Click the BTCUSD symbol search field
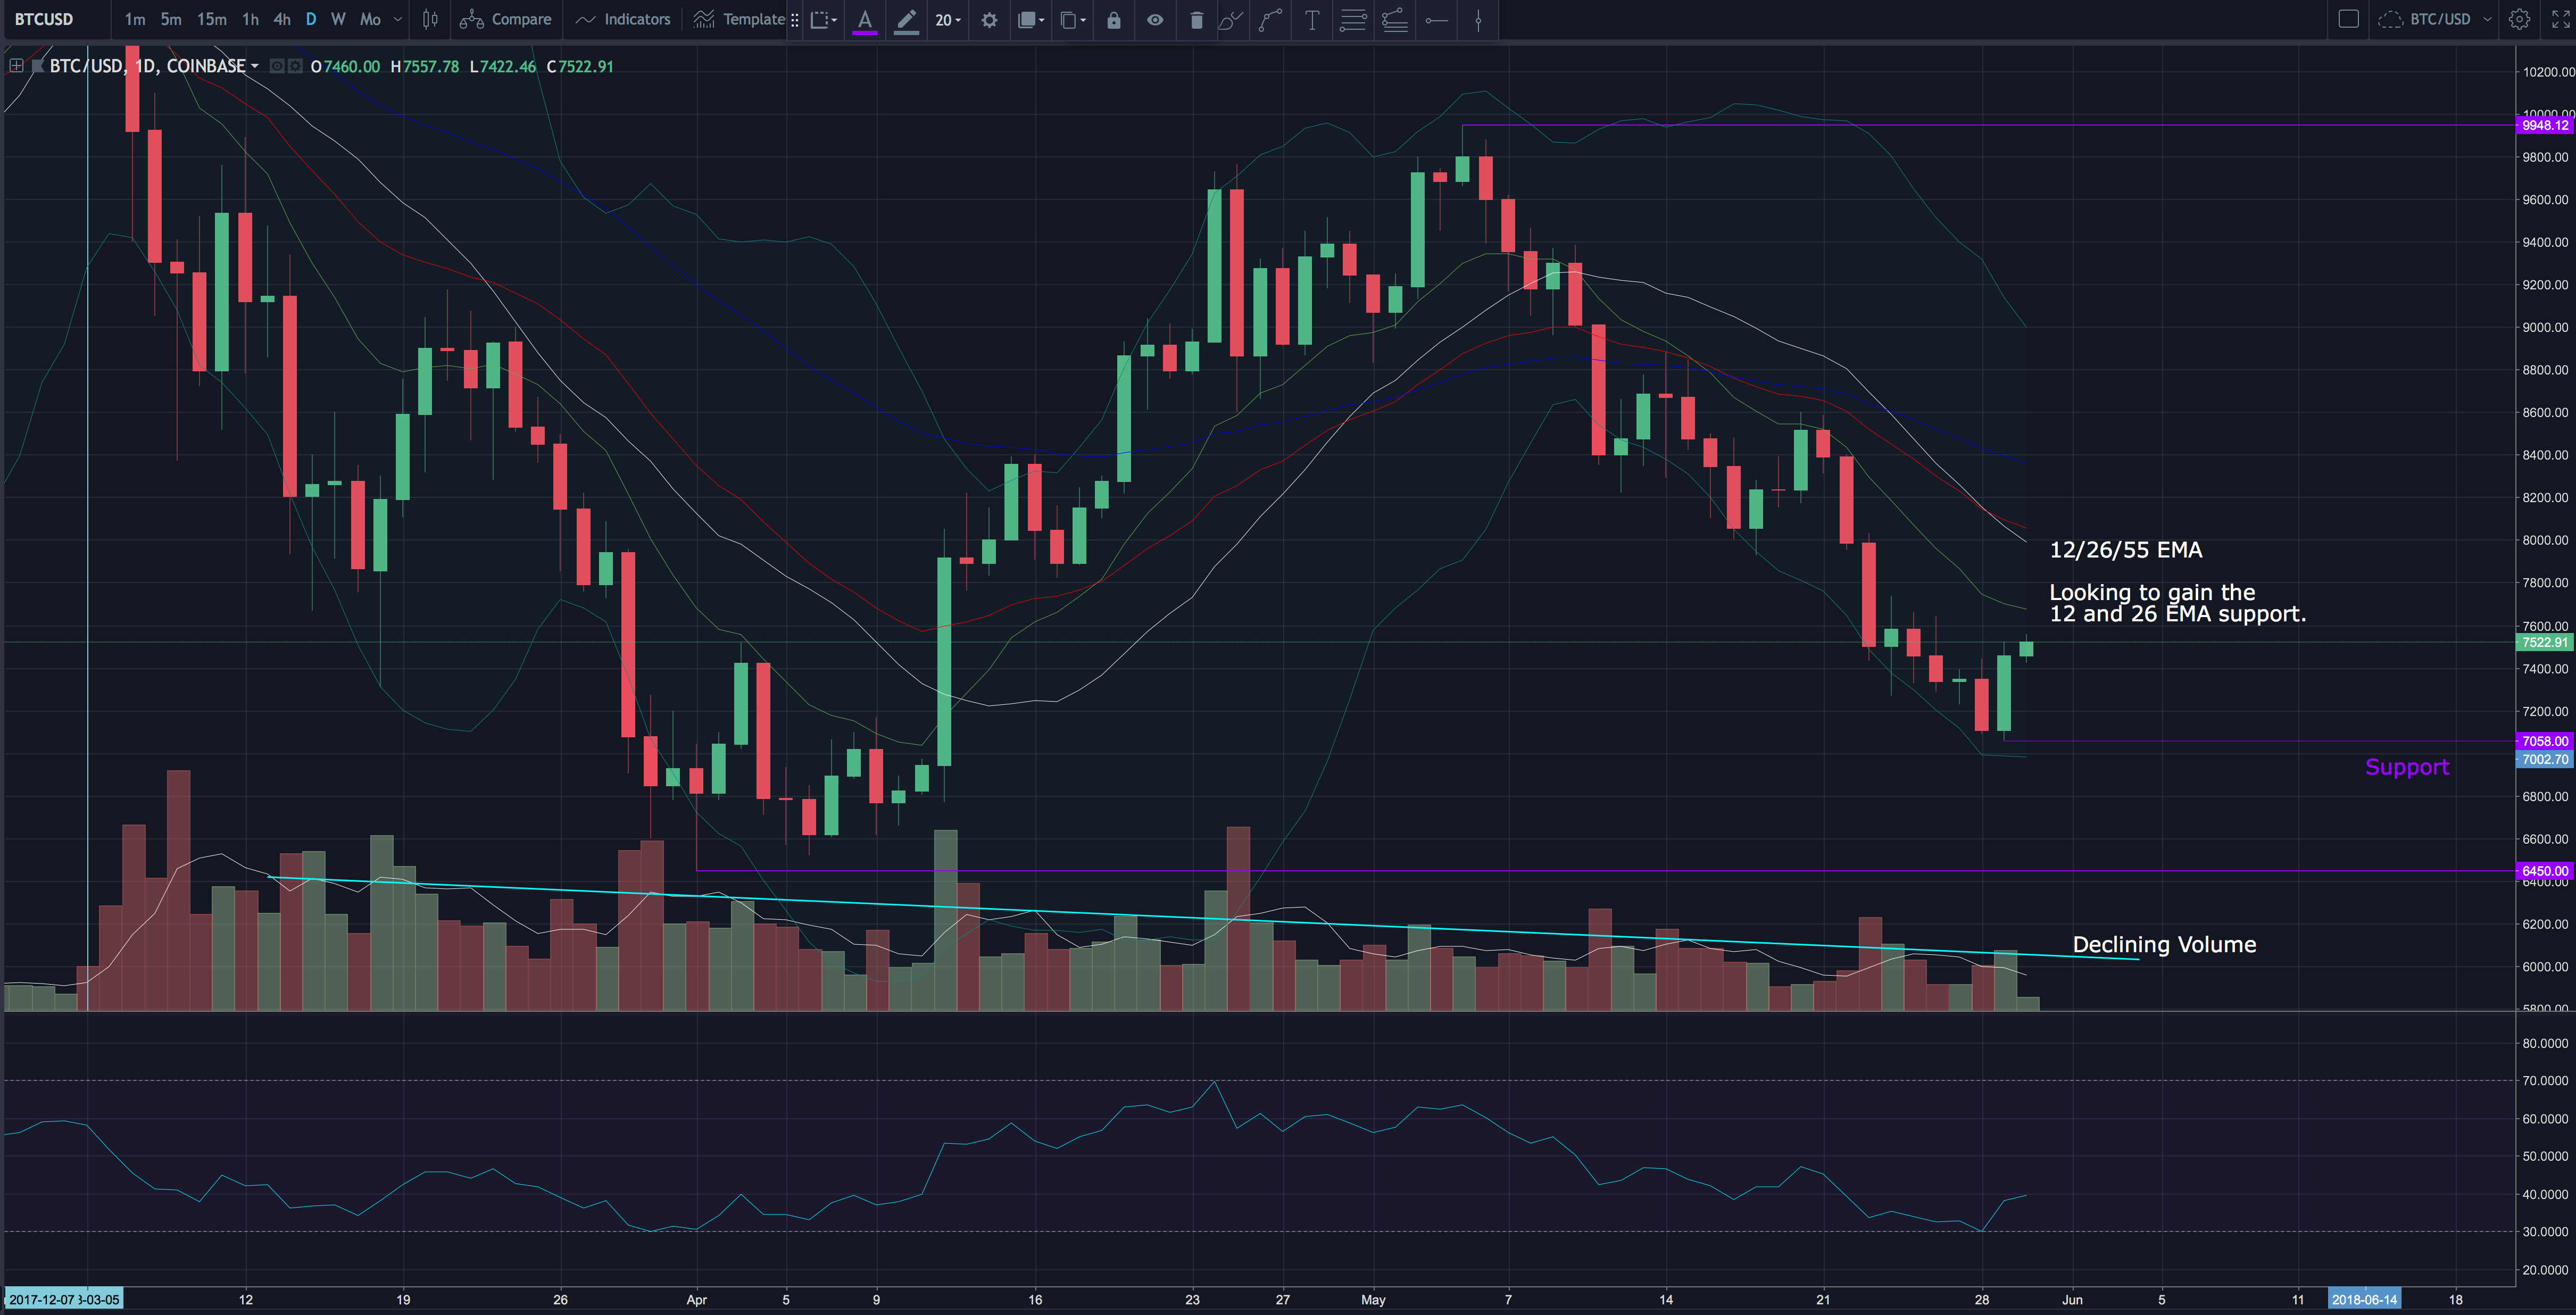 56,19
